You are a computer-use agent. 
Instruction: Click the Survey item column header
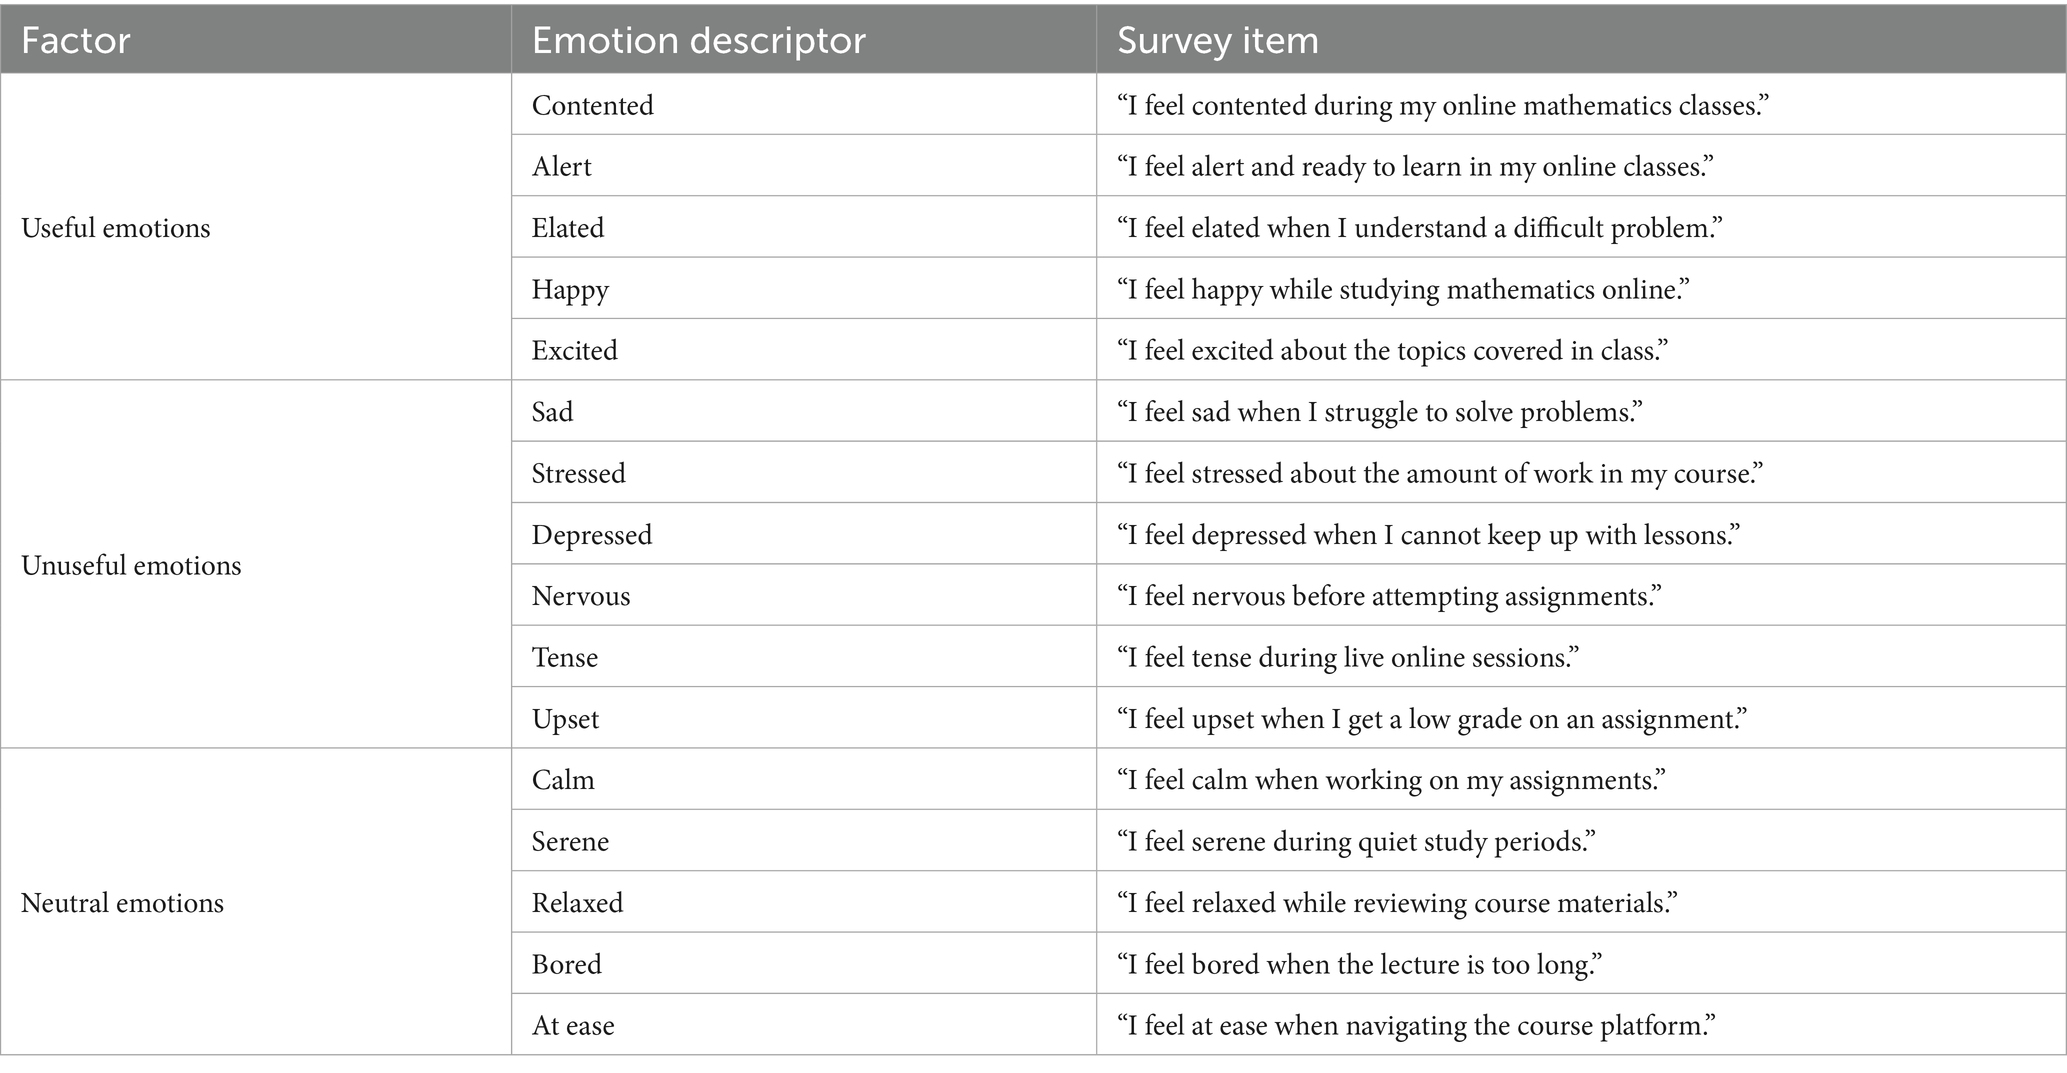1217,40
